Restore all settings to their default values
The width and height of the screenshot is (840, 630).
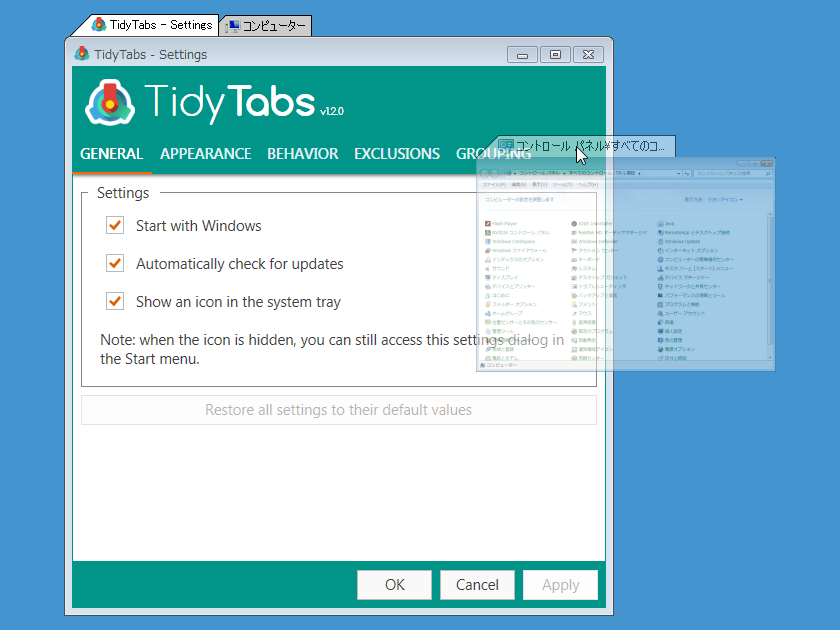click(339, 410)
